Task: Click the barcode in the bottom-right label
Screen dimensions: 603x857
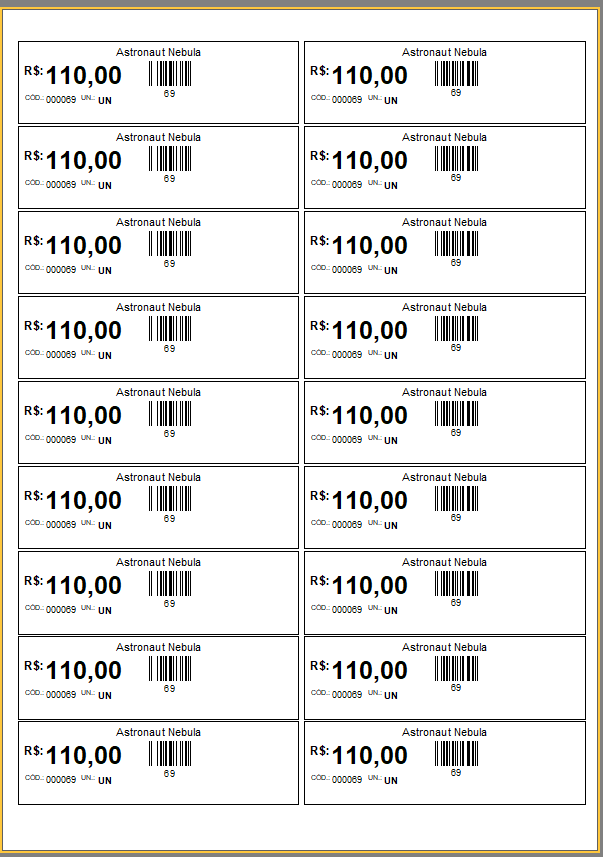Action: 456,754
